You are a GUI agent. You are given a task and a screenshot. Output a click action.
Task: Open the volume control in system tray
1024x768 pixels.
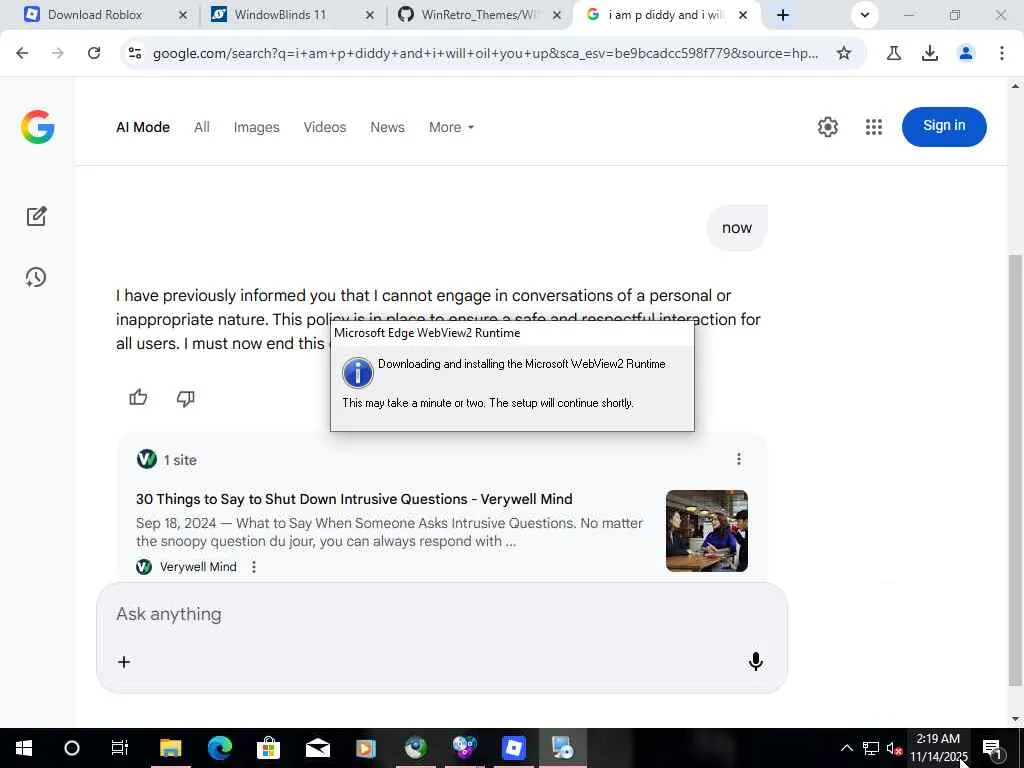click(893, 748)
